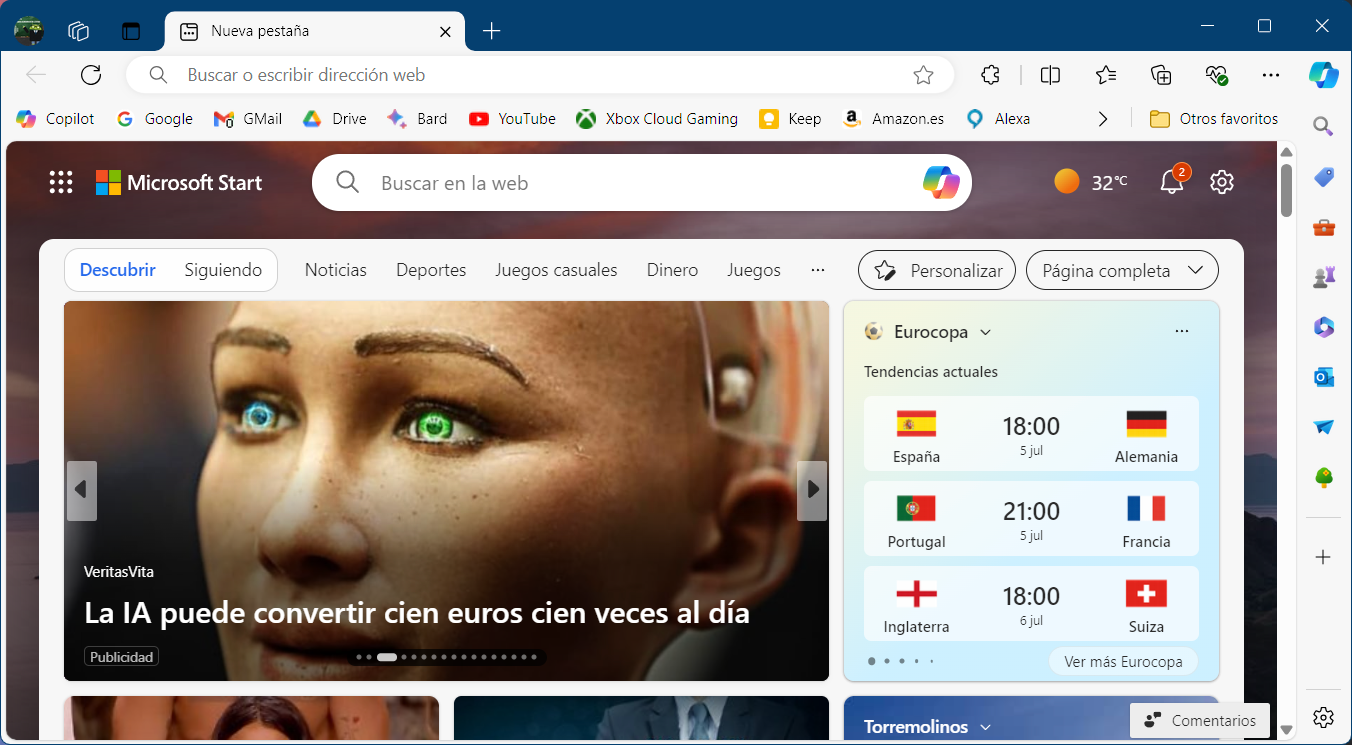The image size is (1352, 745).
Task: Open the Noticias tab
Action: pos(335,270)
